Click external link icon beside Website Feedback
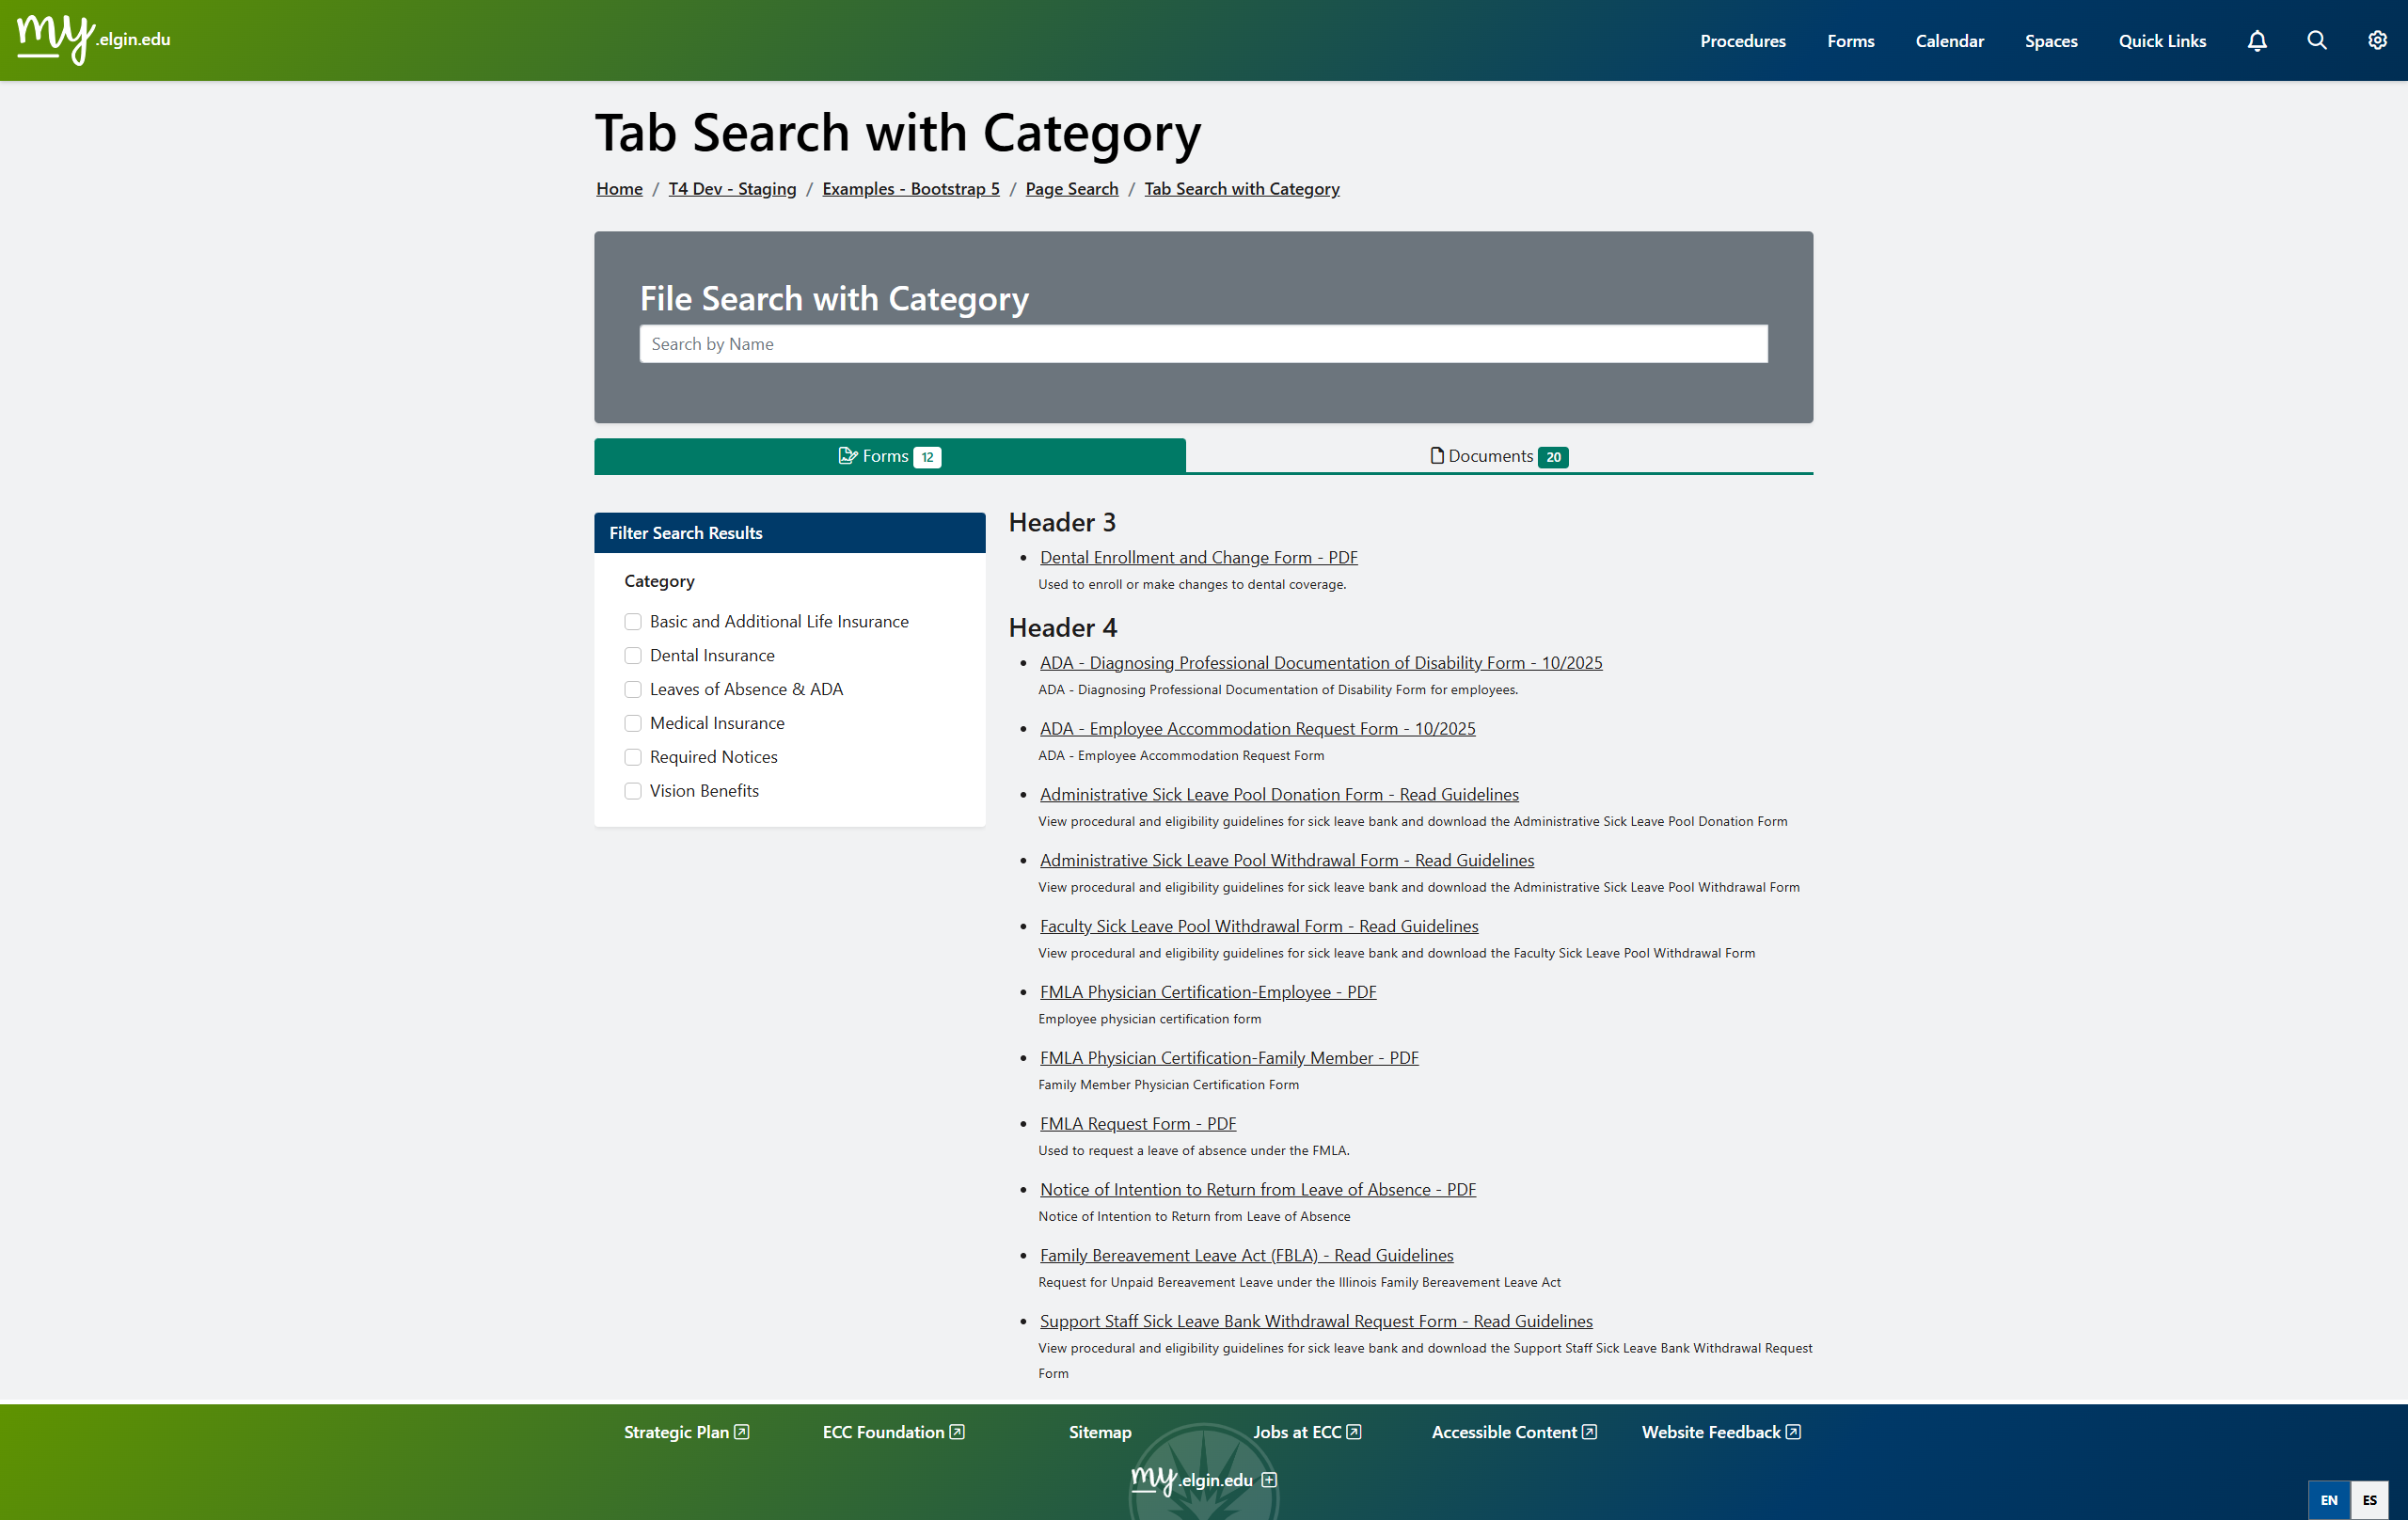 (1793, 1432)
